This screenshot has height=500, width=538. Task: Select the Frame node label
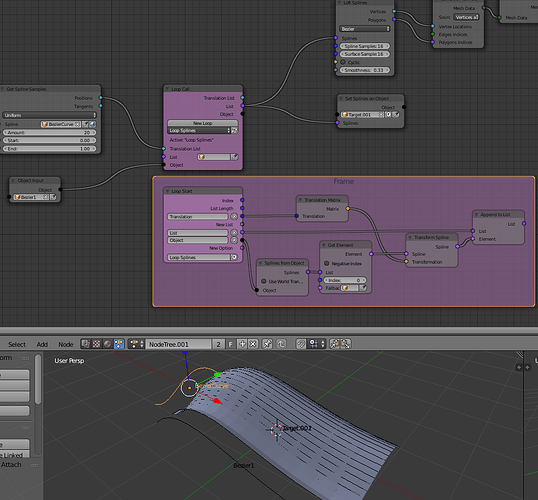click(343, 181)
